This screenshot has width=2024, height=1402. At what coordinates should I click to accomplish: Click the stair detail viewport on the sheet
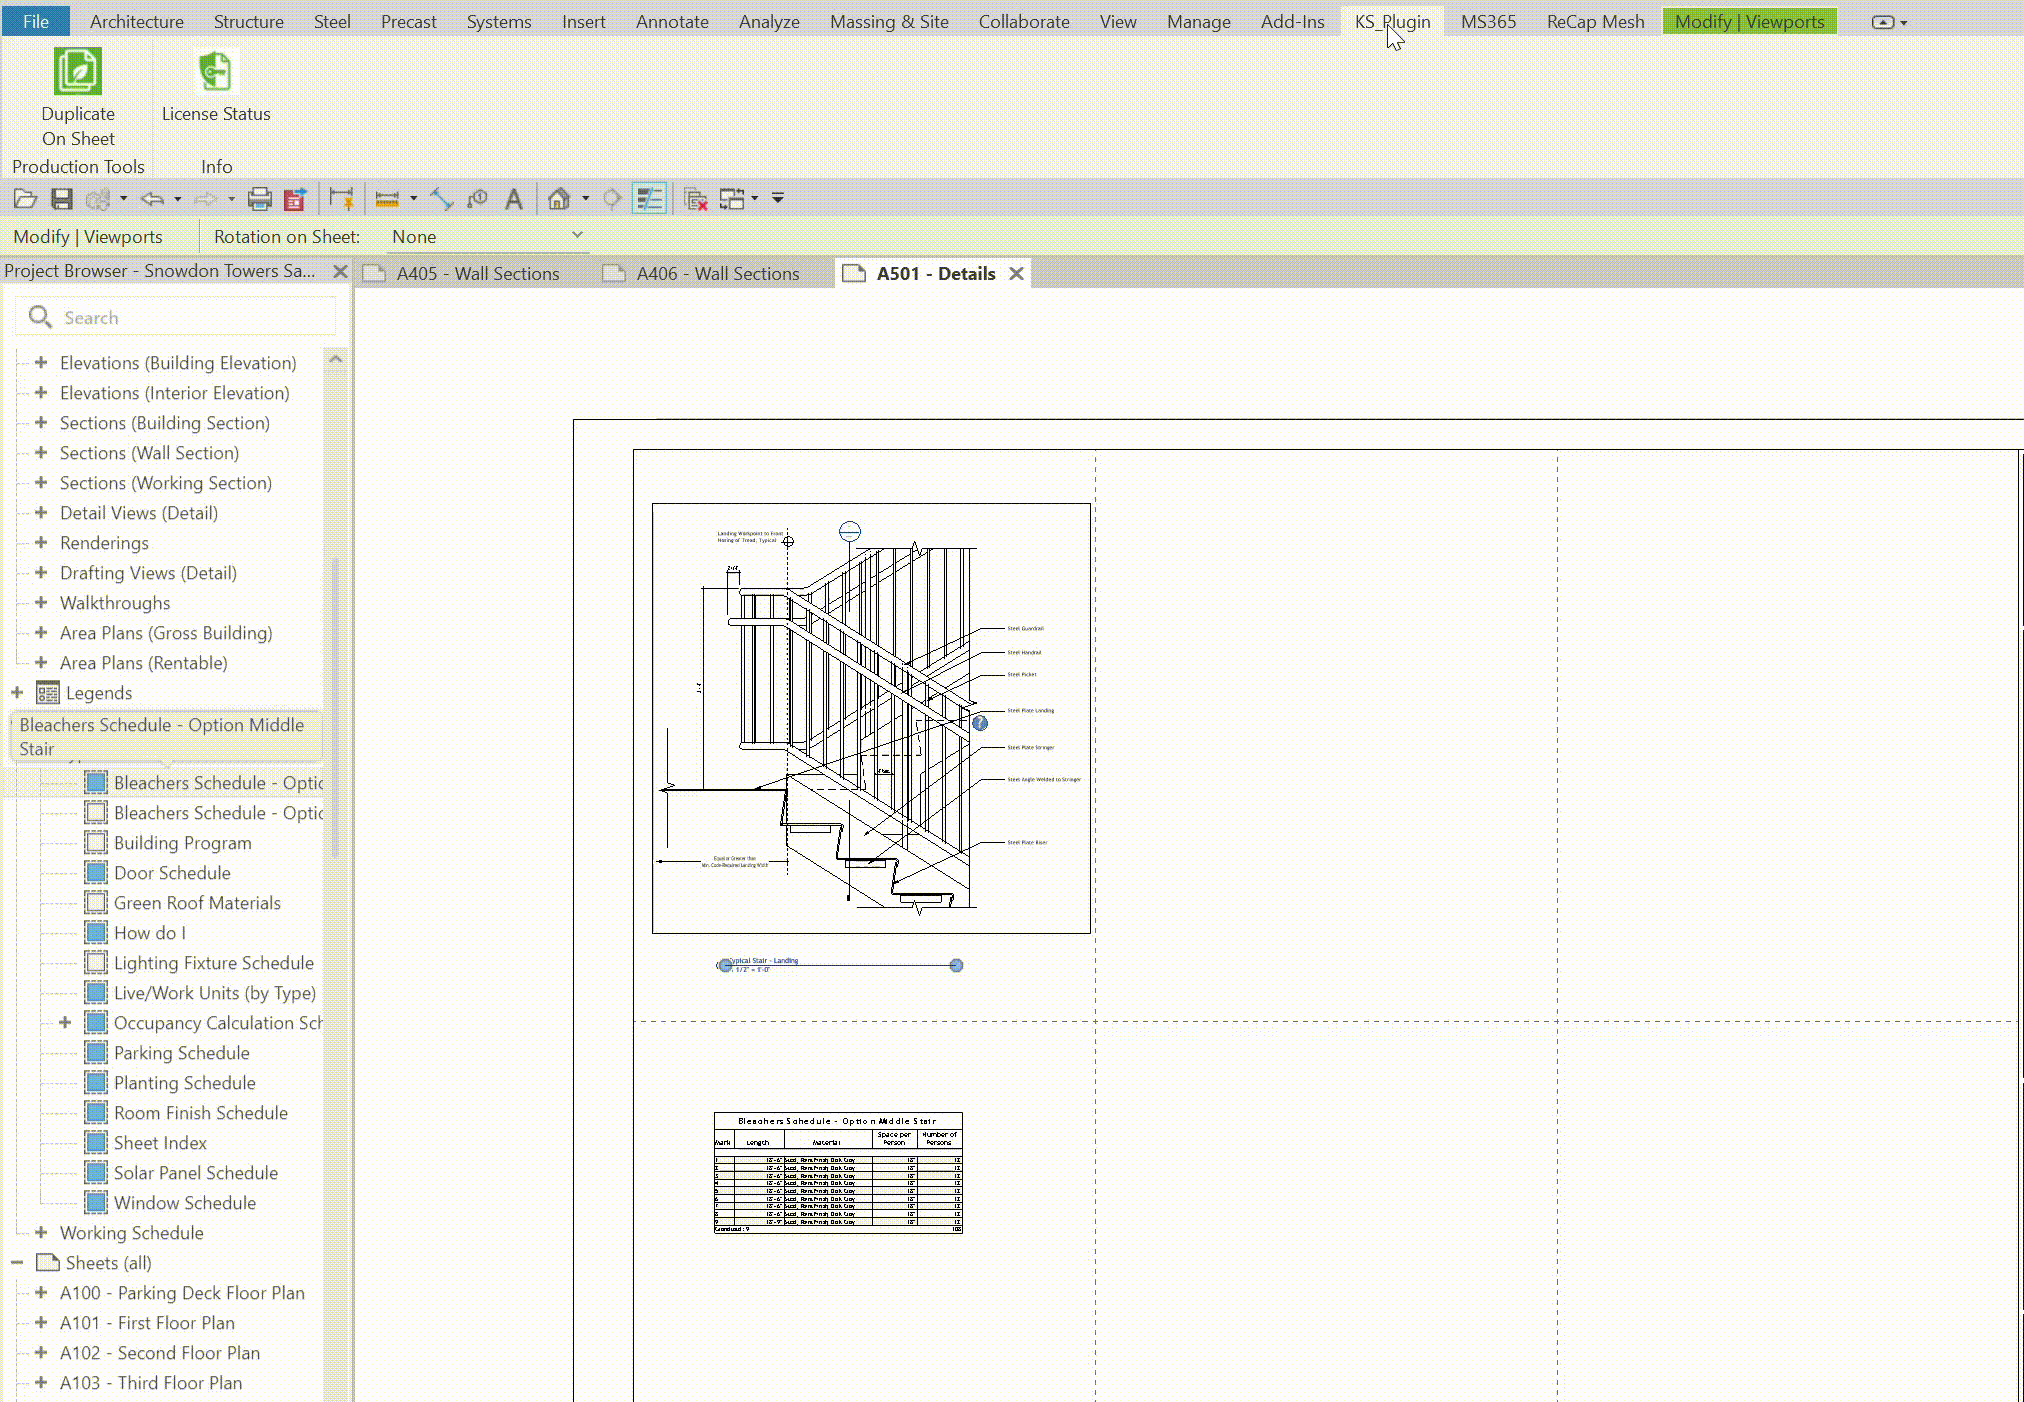click(x=871, y=718)
